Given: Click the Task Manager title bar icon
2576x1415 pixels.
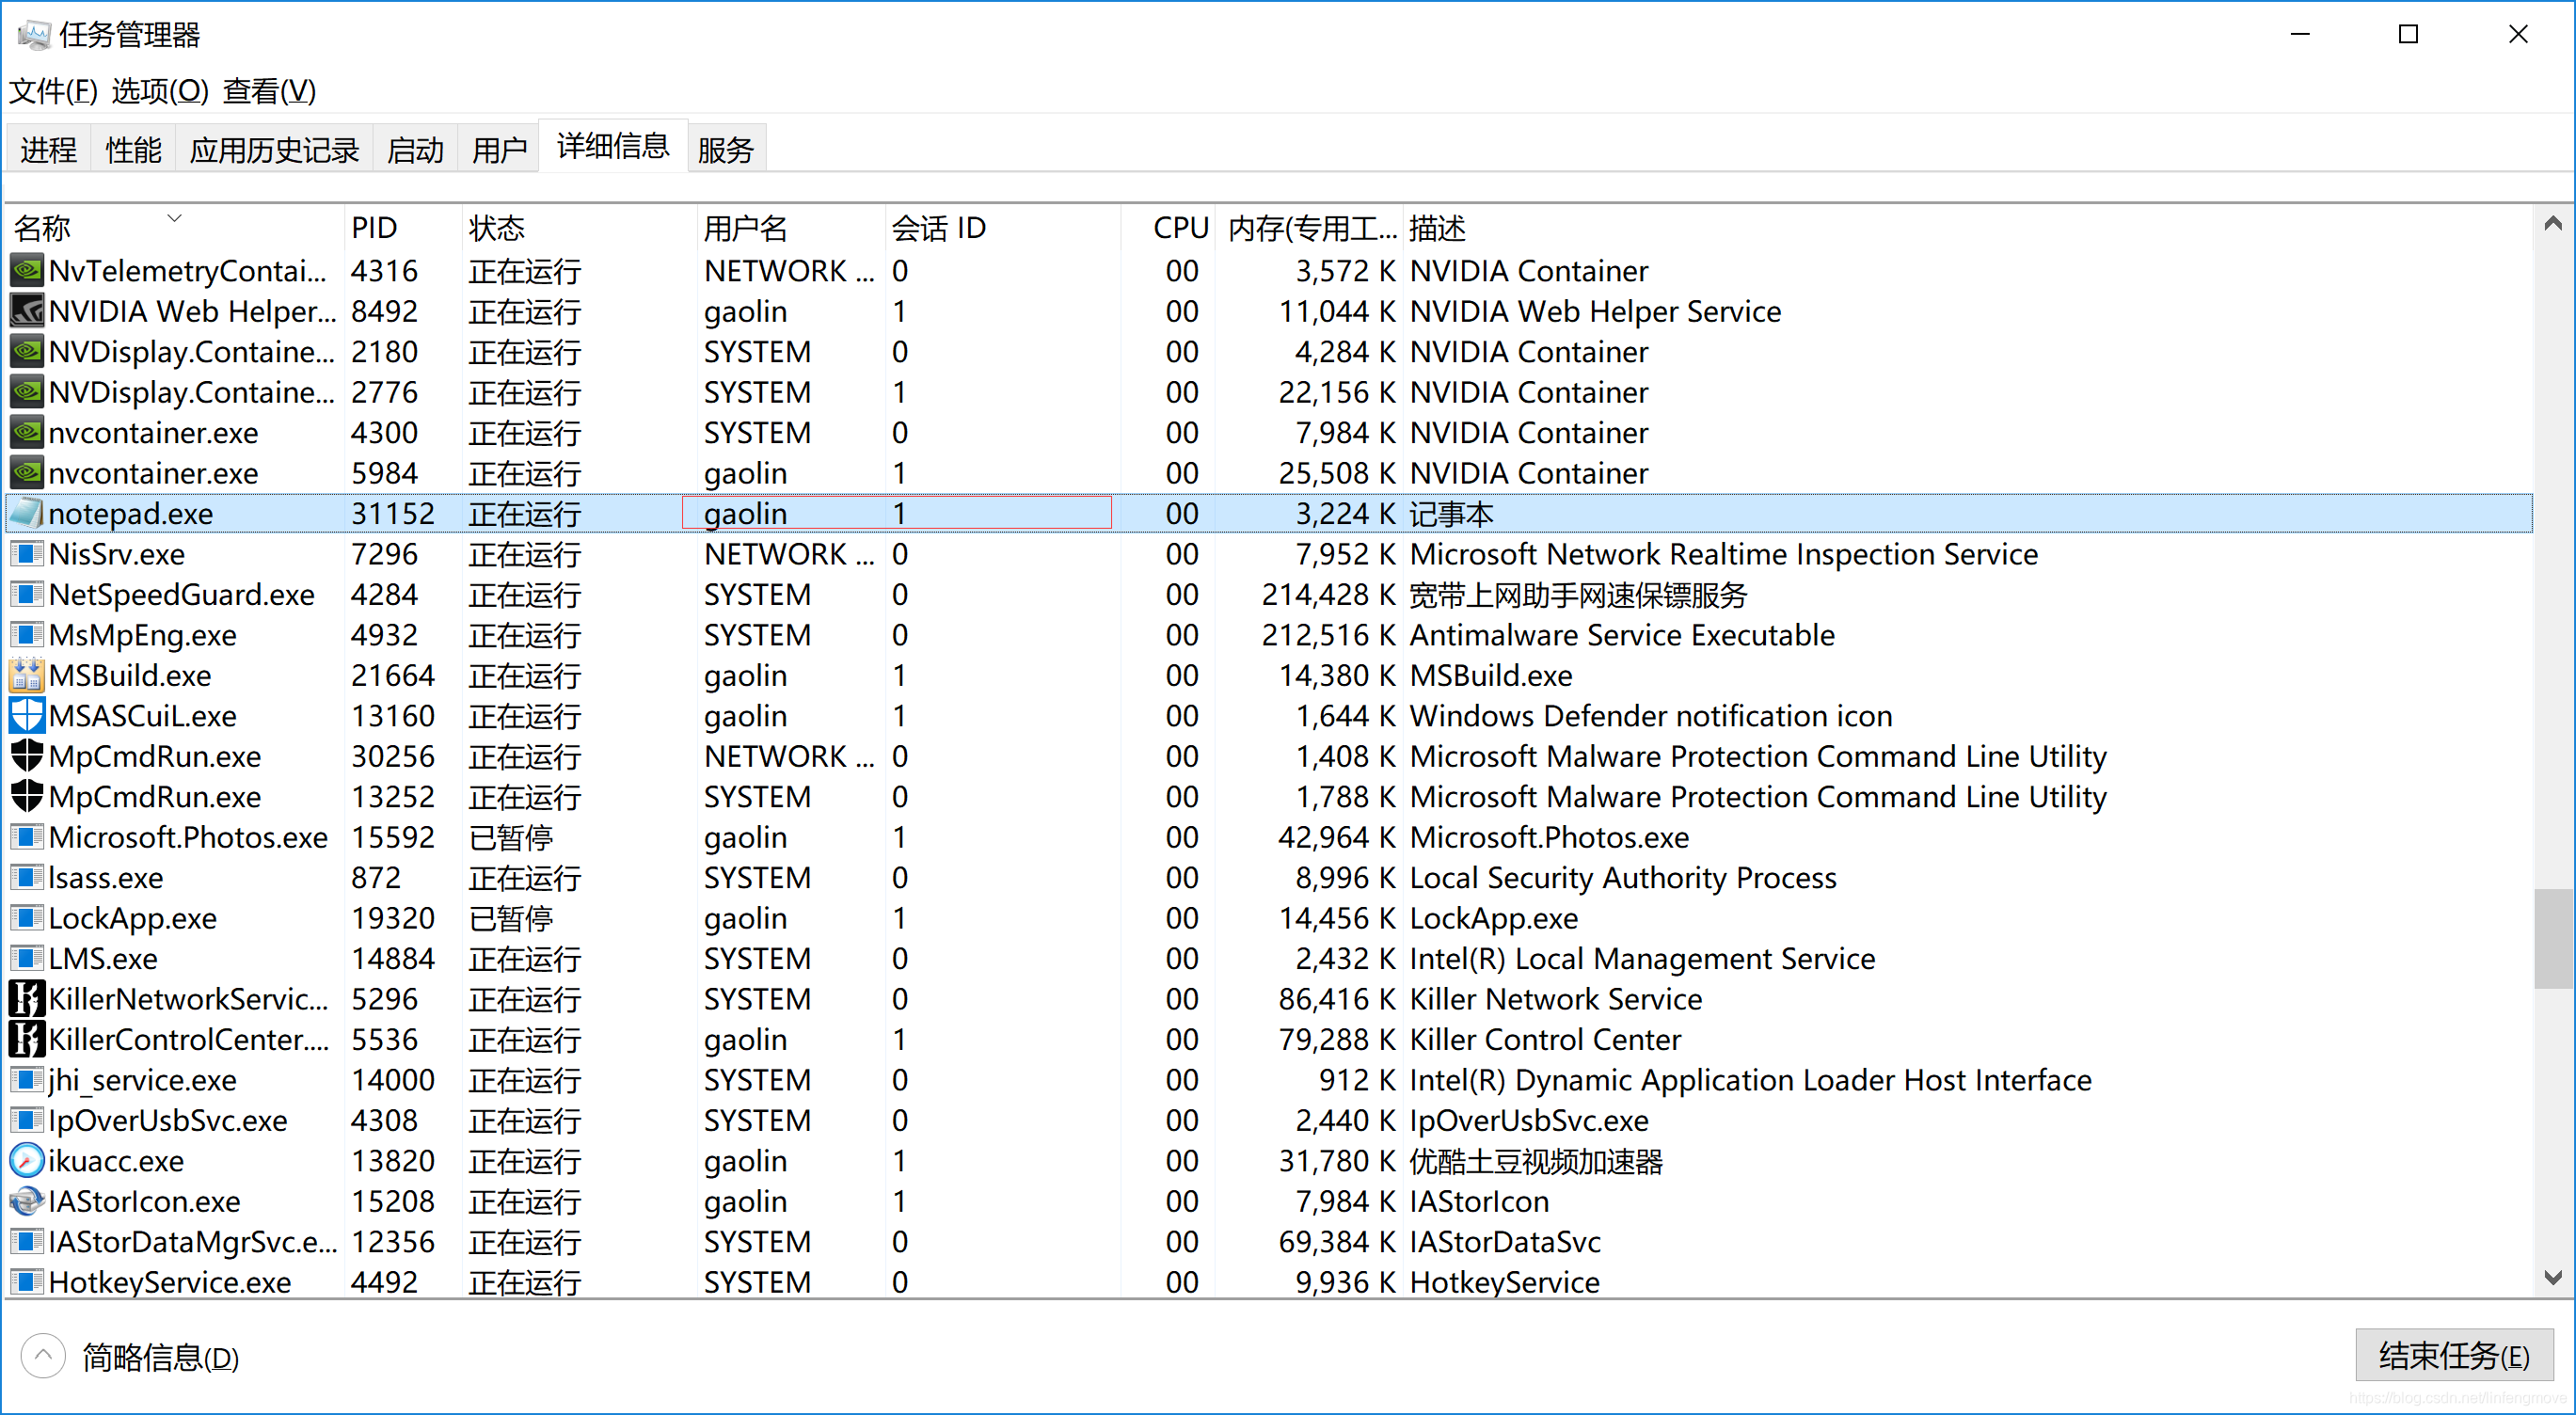Looking at the screenshot, I should tap(32, 34).
